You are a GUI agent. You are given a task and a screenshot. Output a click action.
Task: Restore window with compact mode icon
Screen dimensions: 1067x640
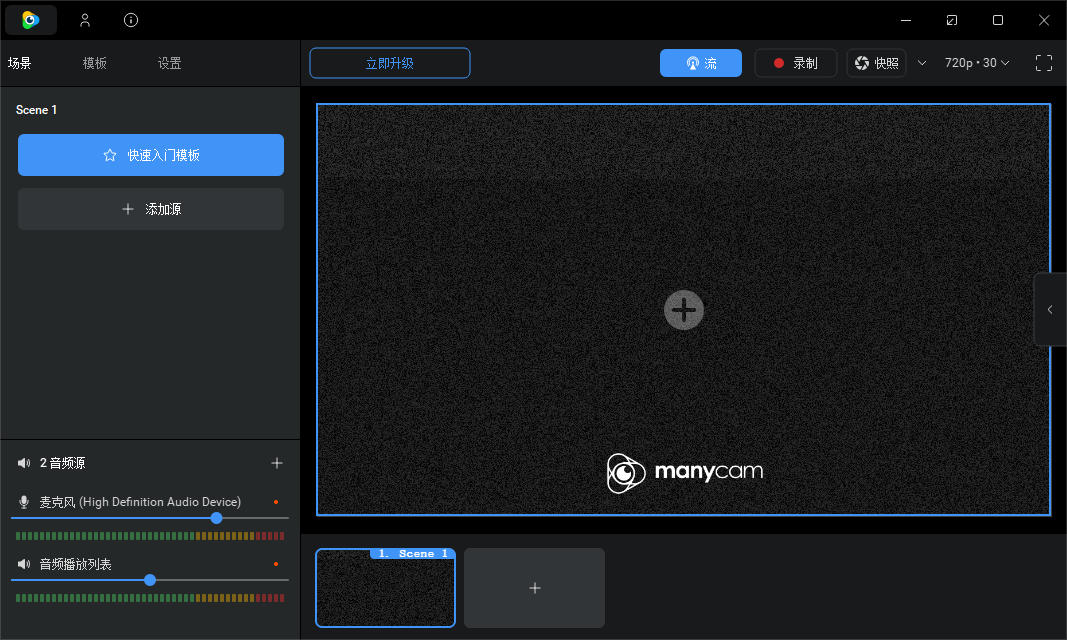pos(952,20)
